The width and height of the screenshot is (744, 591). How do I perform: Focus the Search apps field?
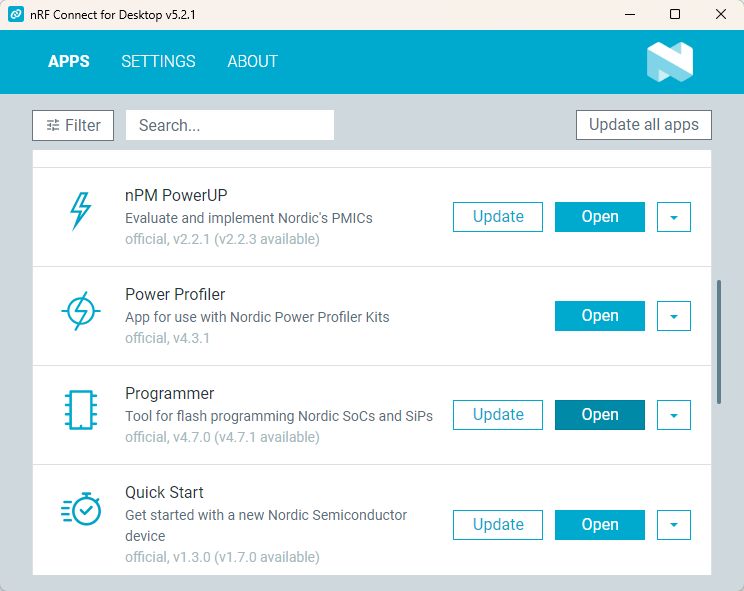[x=230, y=125]
